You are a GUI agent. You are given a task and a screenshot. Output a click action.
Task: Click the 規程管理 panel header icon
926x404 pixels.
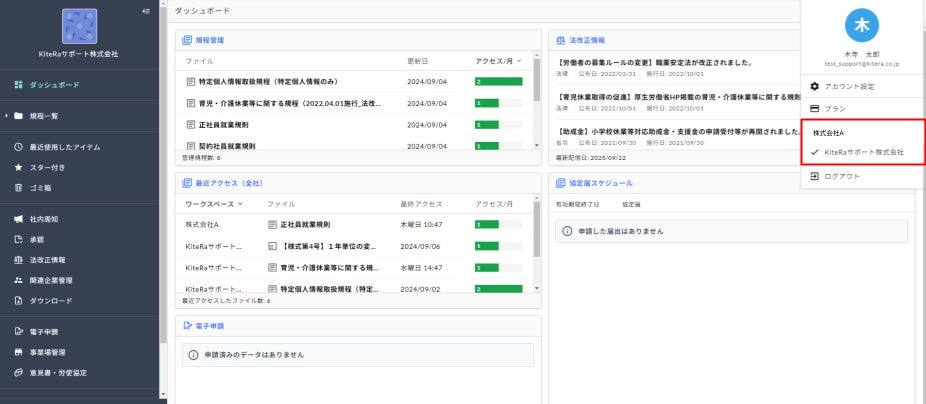tap(187, 40)
